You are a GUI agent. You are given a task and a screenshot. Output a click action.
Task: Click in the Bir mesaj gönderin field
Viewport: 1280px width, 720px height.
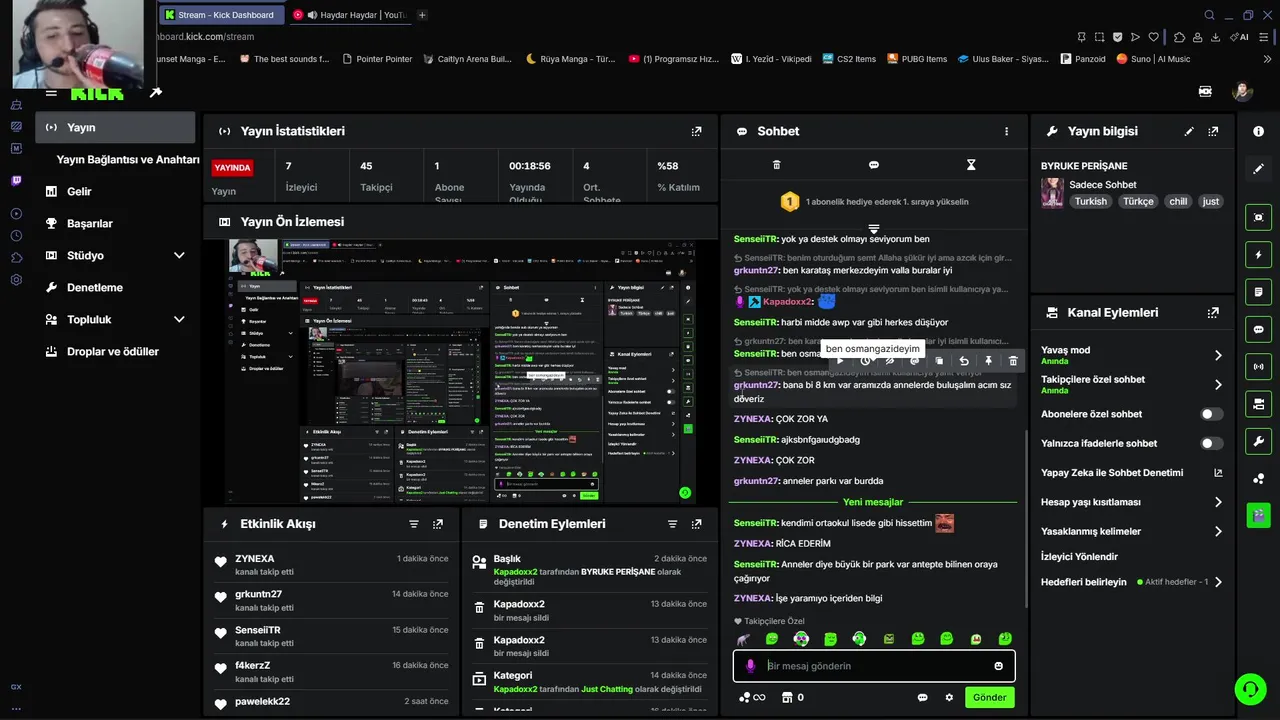pyautogui.click(x=874, y=666)
